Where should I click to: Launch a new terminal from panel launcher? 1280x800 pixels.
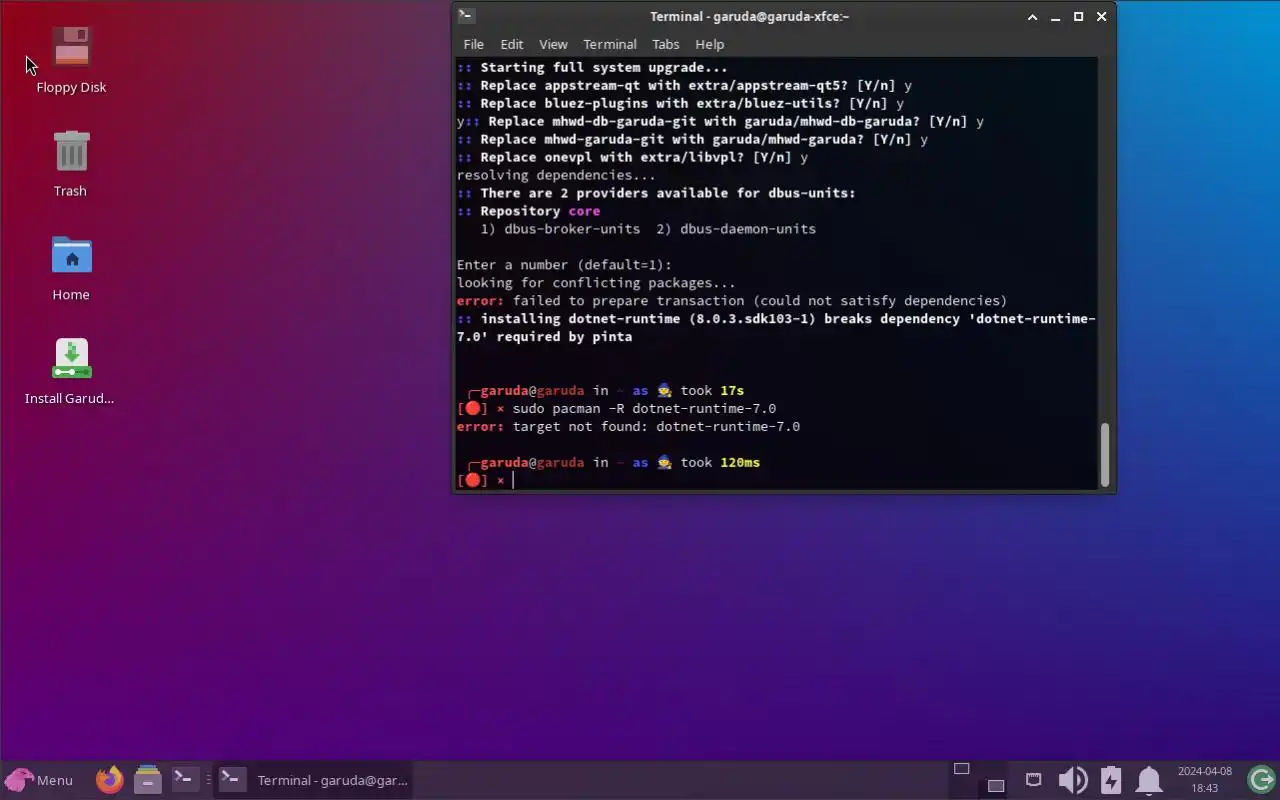tap(184, 778)
